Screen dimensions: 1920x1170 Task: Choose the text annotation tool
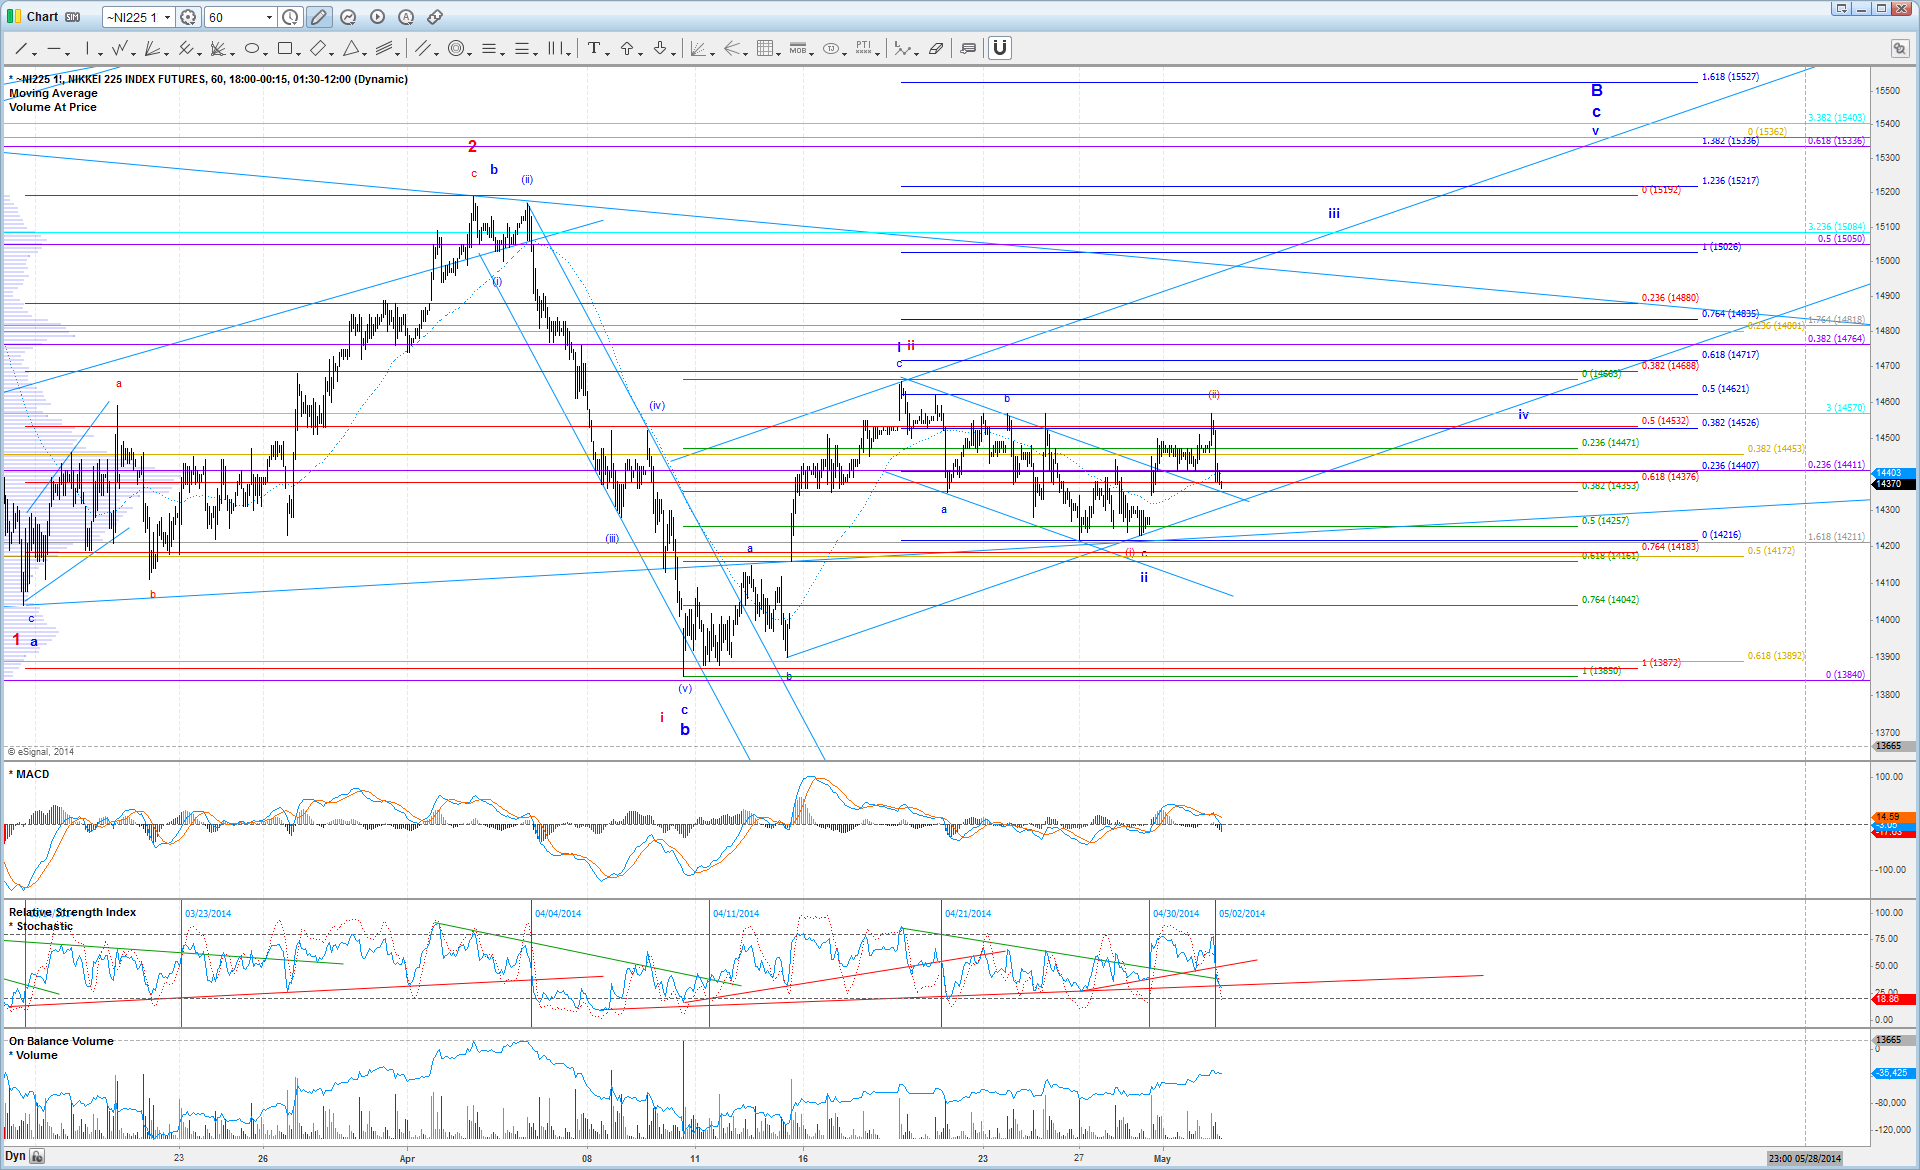coord(594,48)
